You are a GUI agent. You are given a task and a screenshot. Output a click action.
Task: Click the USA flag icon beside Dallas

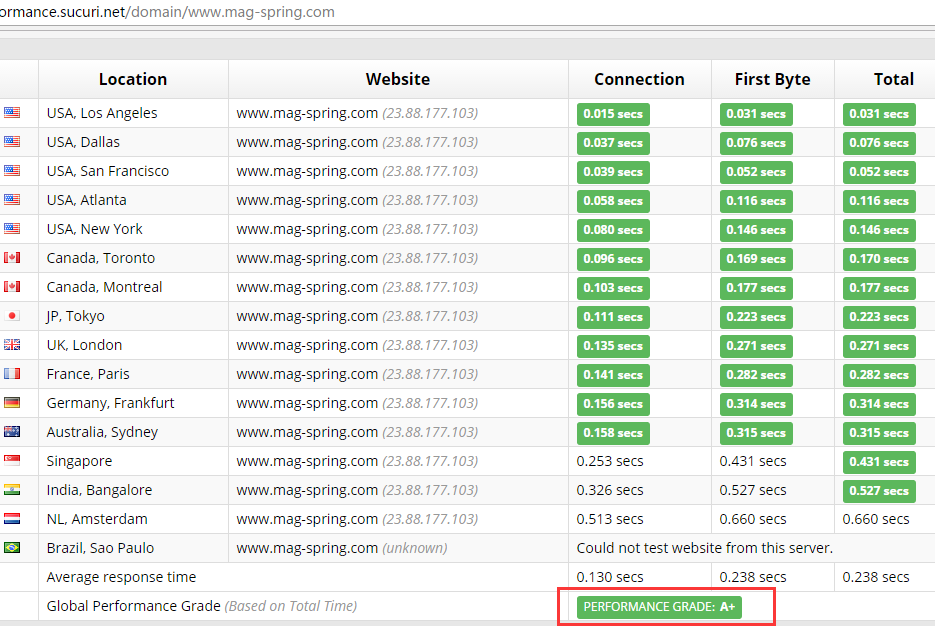tap(12, 142)
